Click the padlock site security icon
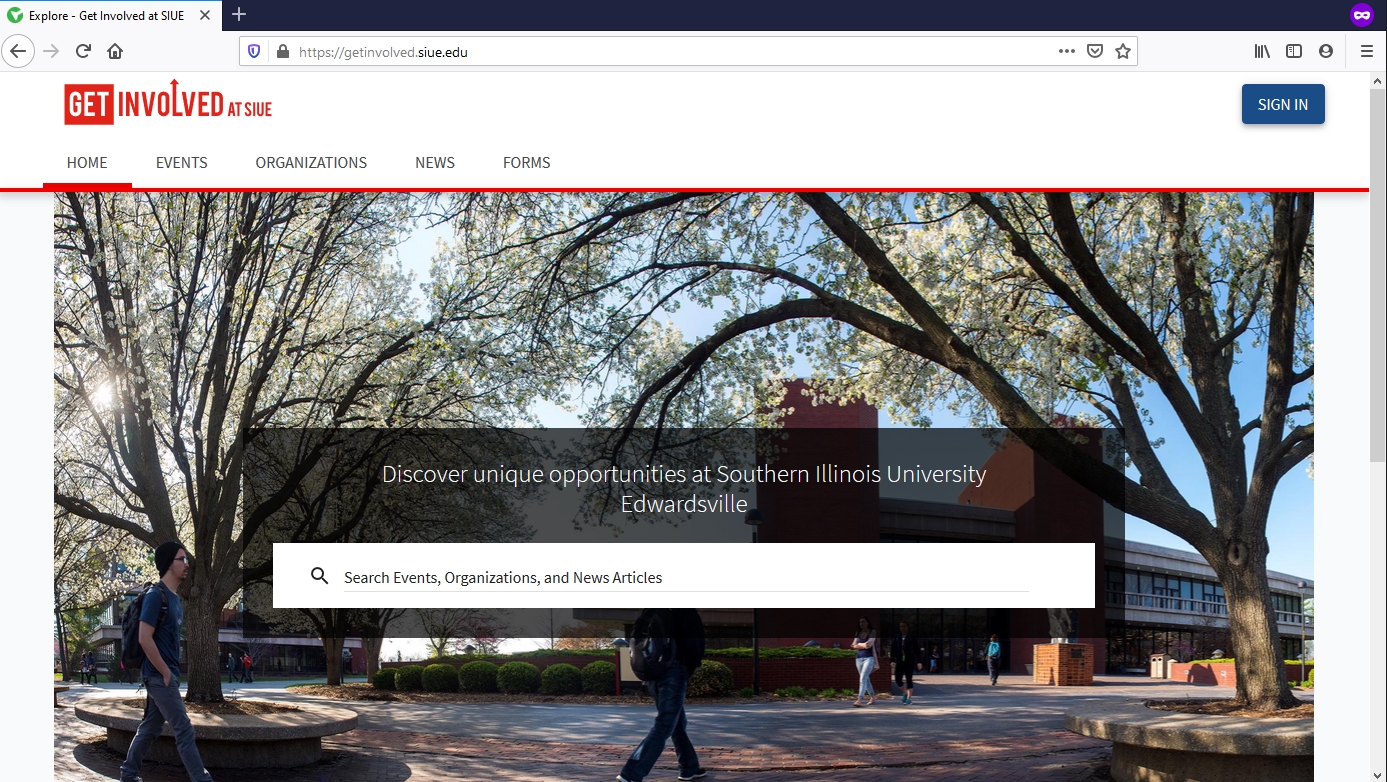 point(282,52)
